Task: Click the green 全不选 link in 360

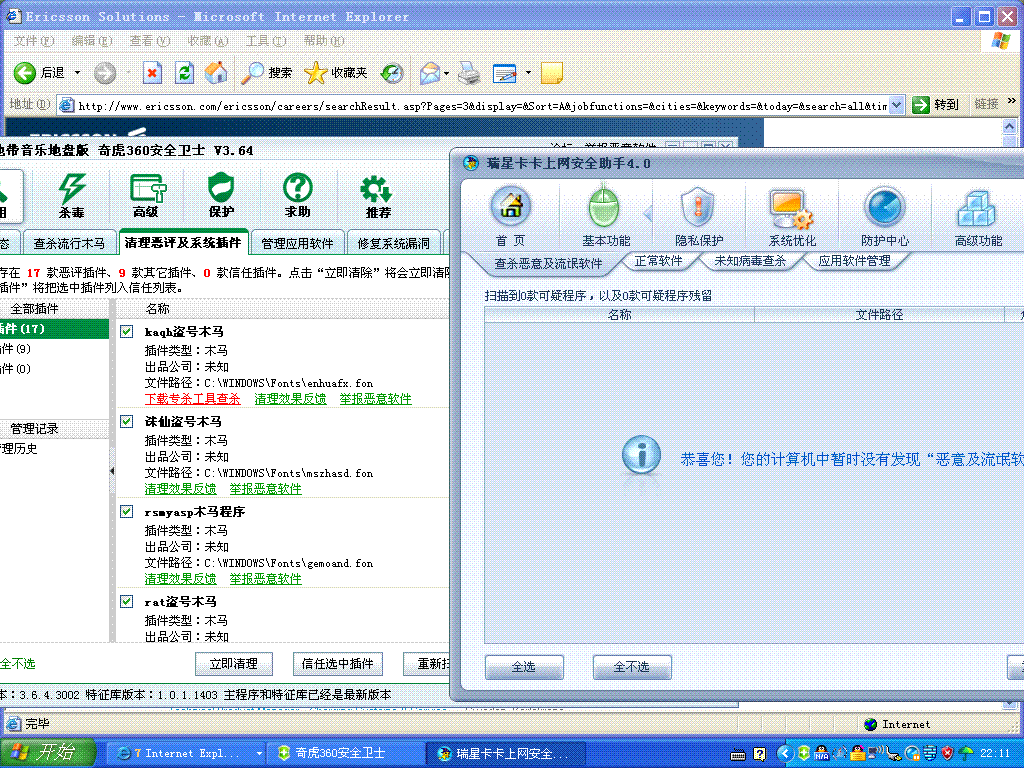Action: coord(18,664)
